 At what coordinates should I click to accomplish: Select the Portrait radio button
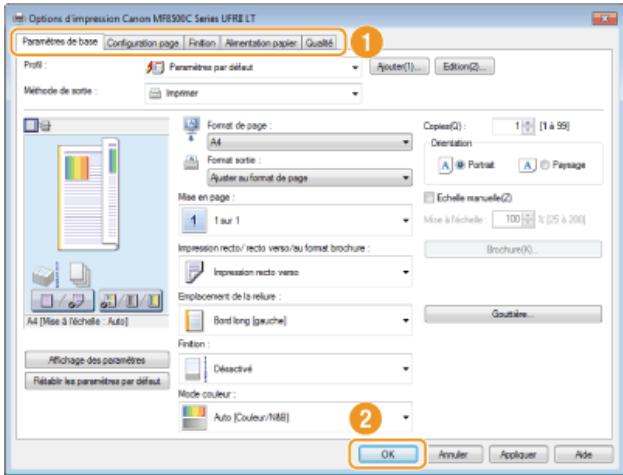point(460,165)
